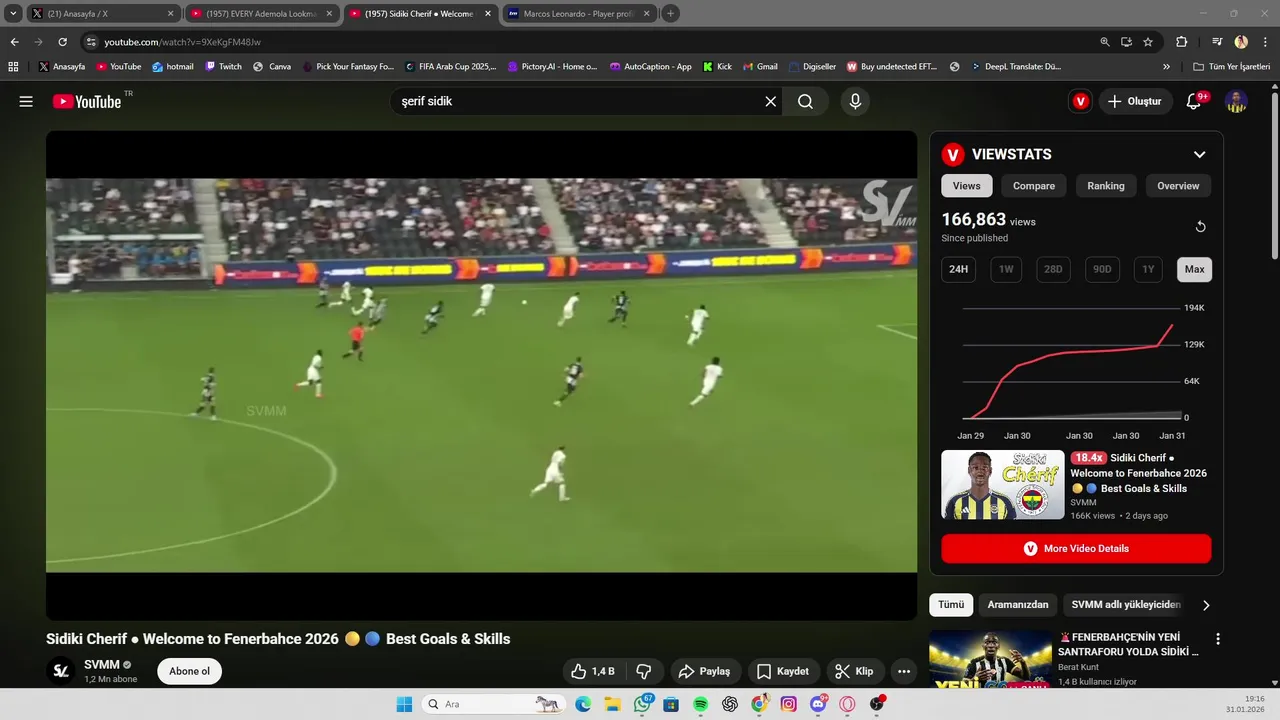
Task: Expand the hidden bookmarks overflow chevron
Action: coord(1166,67)
